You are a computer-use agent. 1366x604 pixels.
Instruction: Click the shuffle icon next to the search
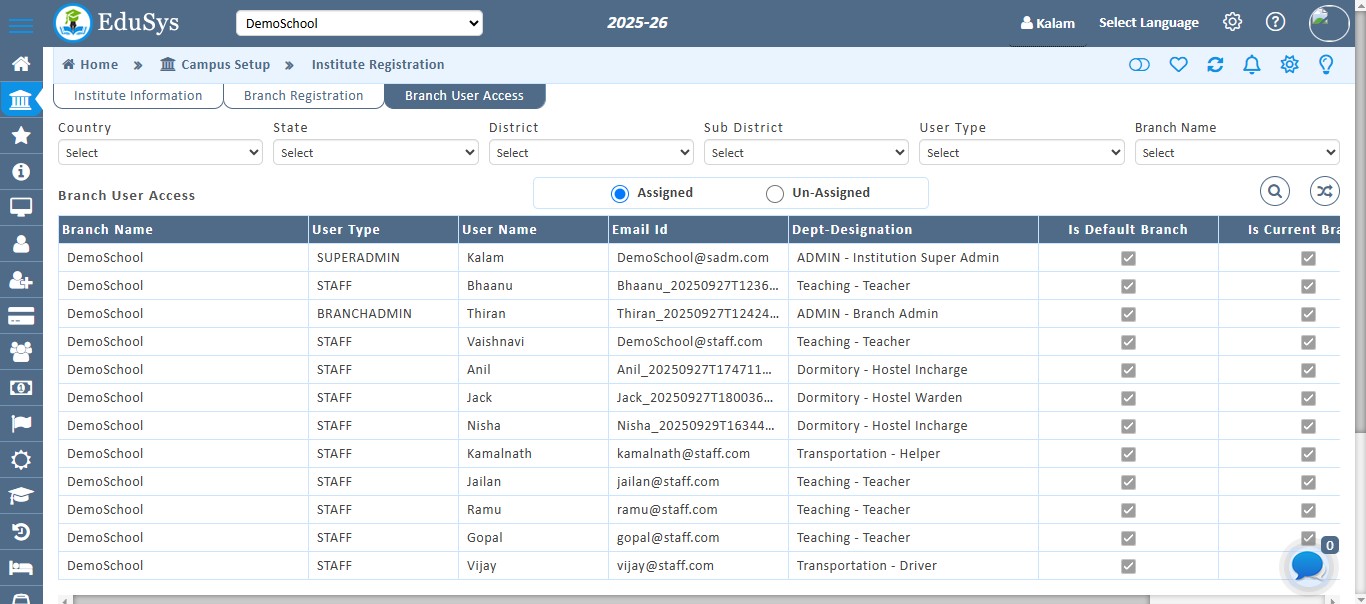1324,190
